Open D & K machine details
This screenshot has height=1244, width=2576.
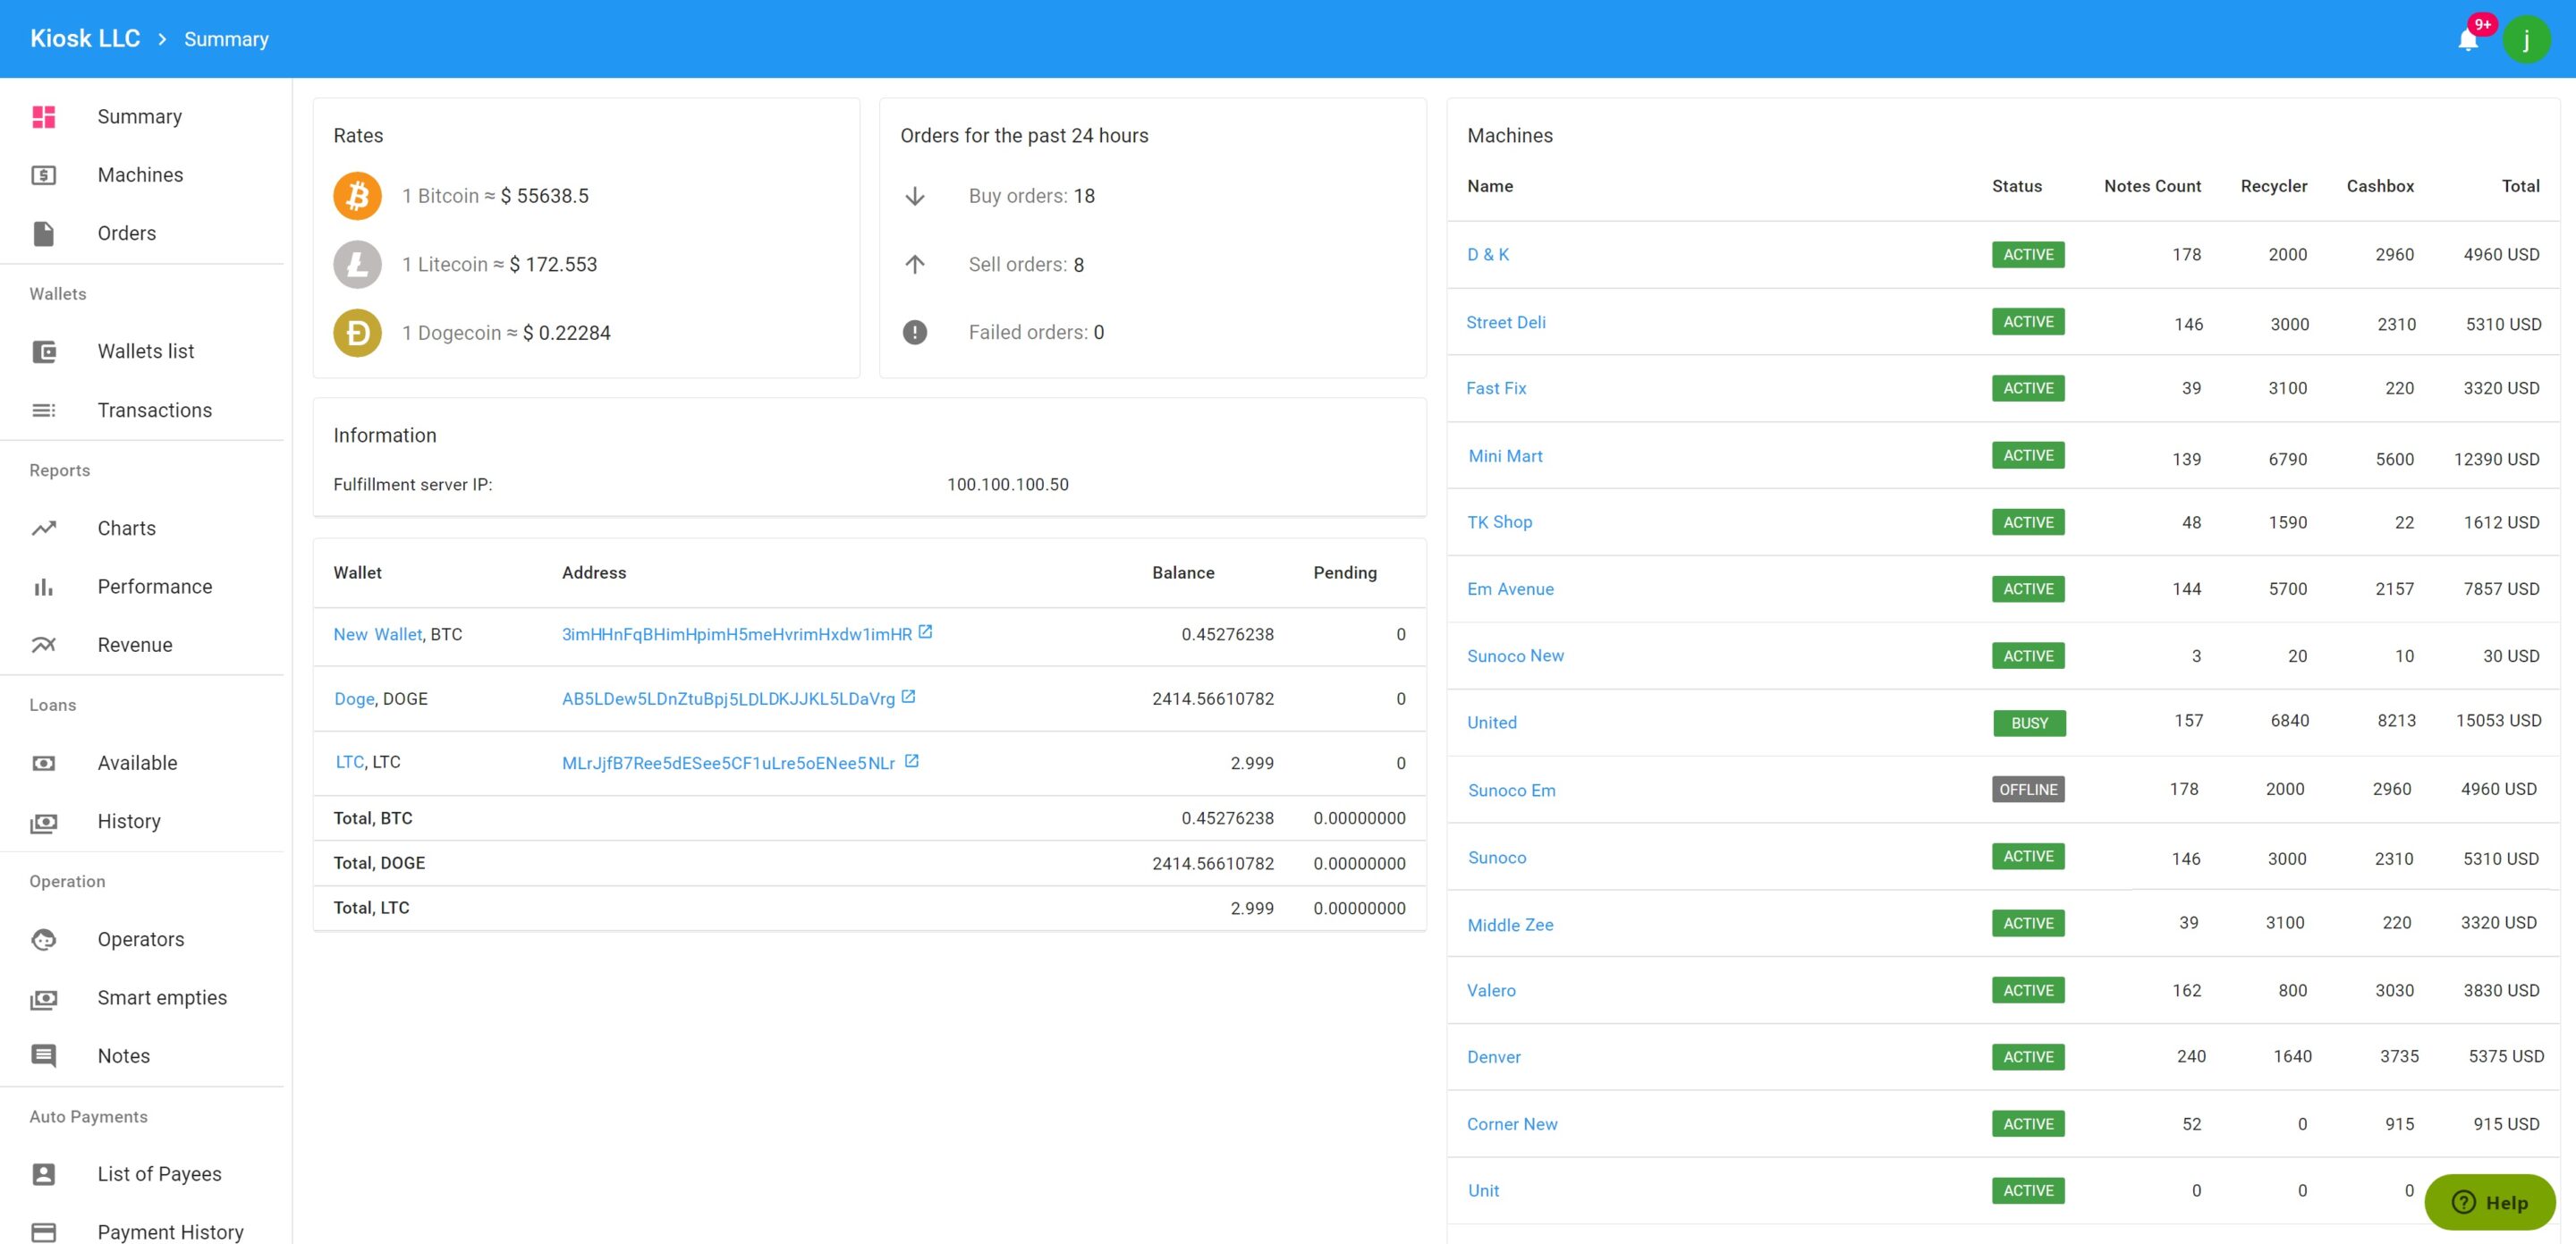tap(1489, 254)
